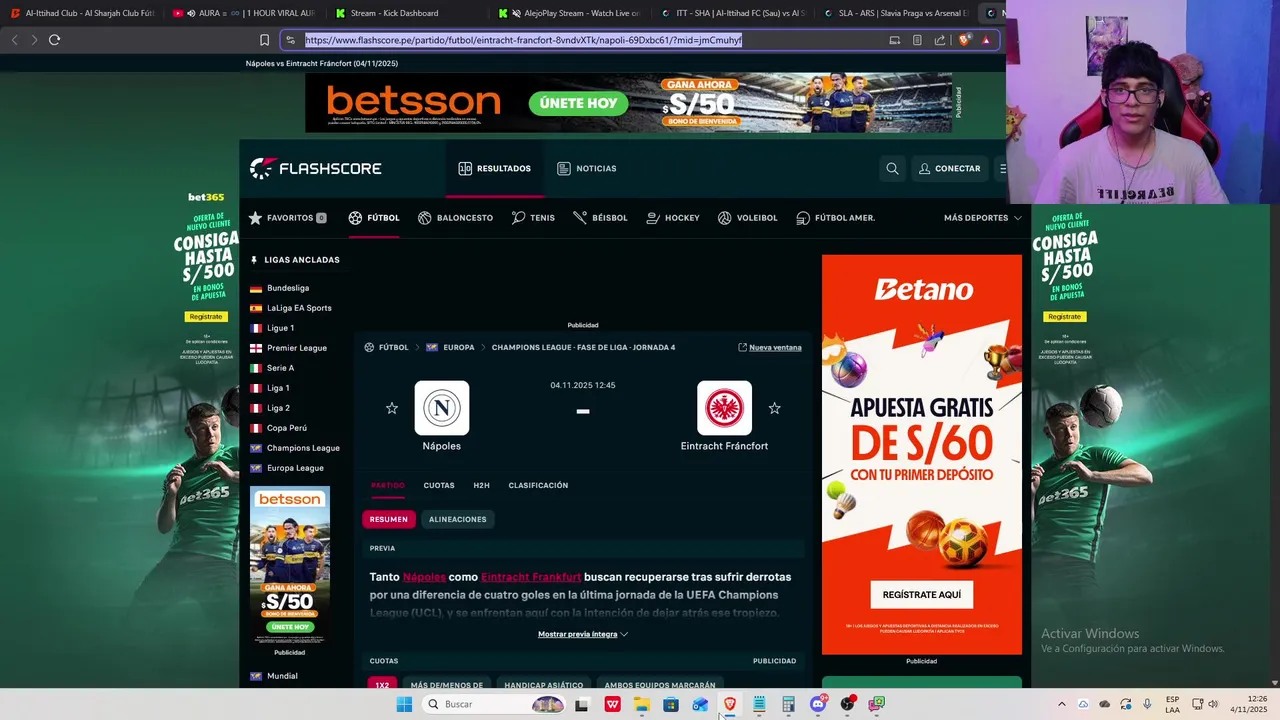This screenshot has width=1280, height=720.
Task: Click Registrate on the left bet365 ad
Action: (x=206, y=317)
